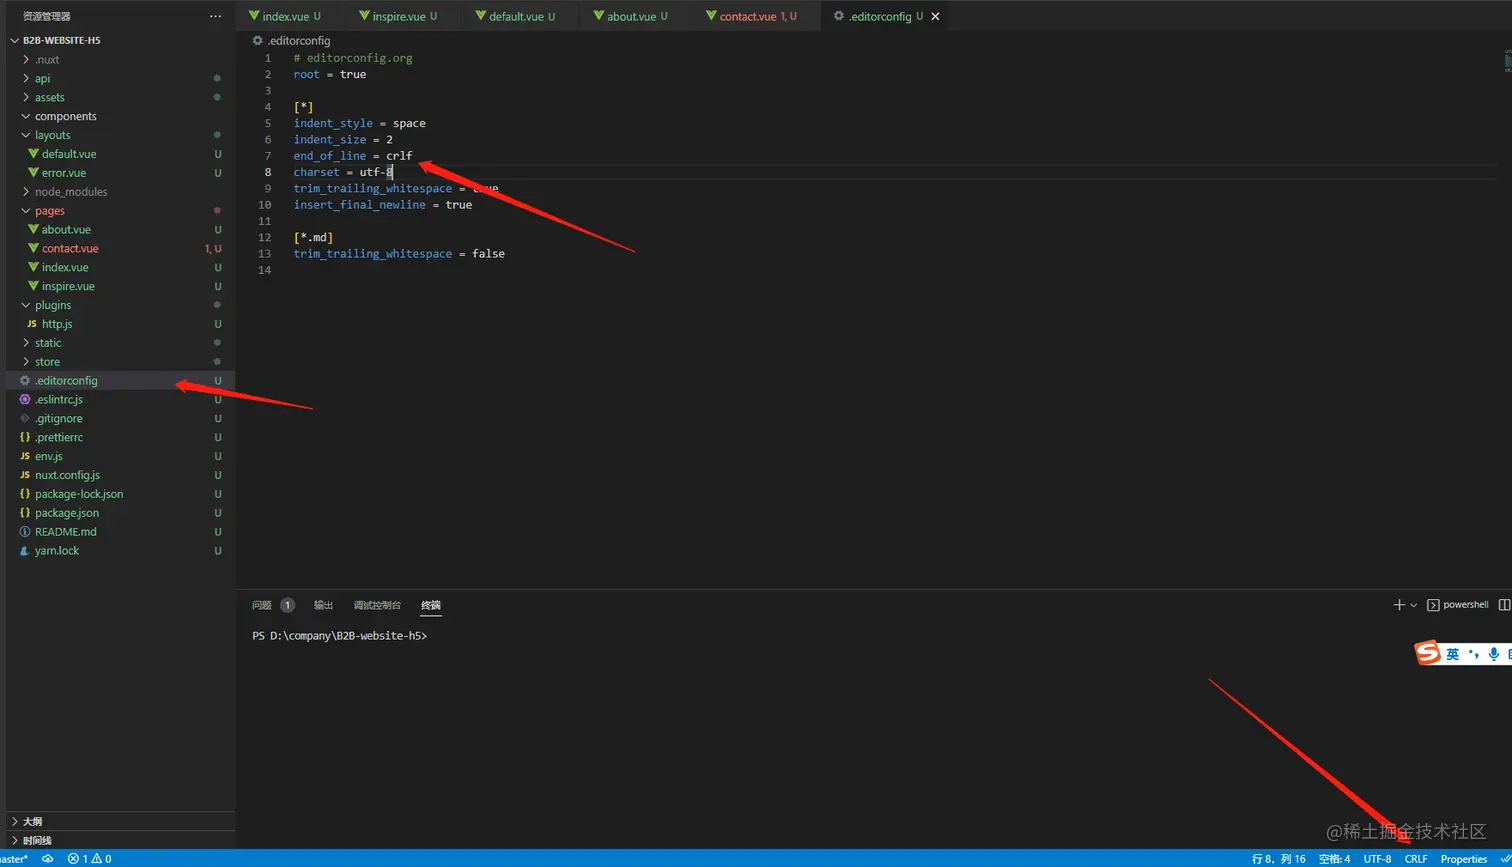Click the Sogou input method logo
The width and height of the screenshot is (1512, 867).
(x=1427, y=654)
